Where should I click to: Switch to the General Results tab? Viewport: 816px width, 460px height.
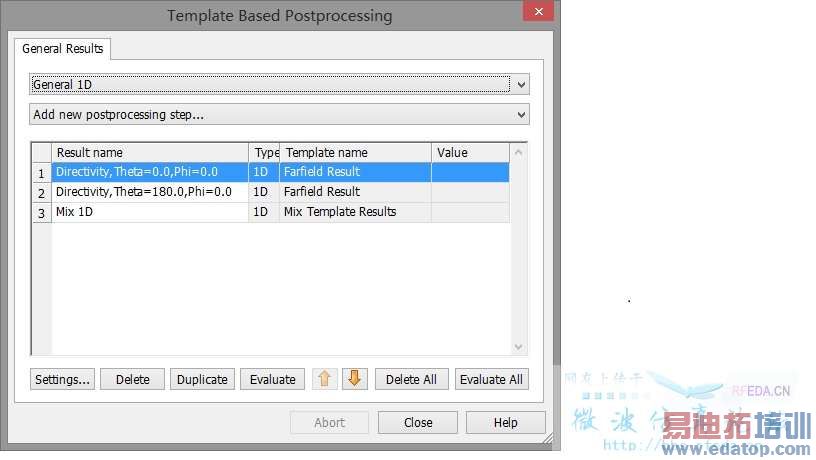click(63, 48)
